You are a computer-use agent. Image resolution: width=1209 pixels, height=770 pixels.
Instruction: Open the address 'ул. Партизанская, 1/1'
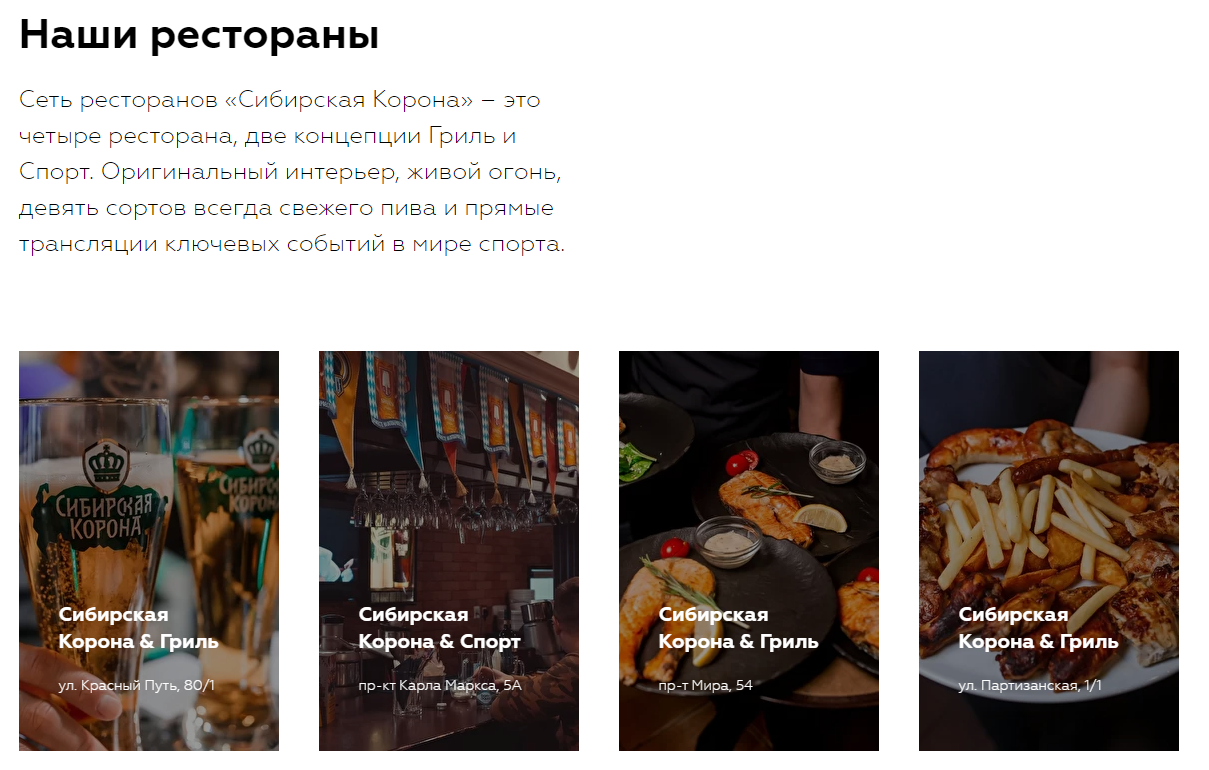point(1030,686)
